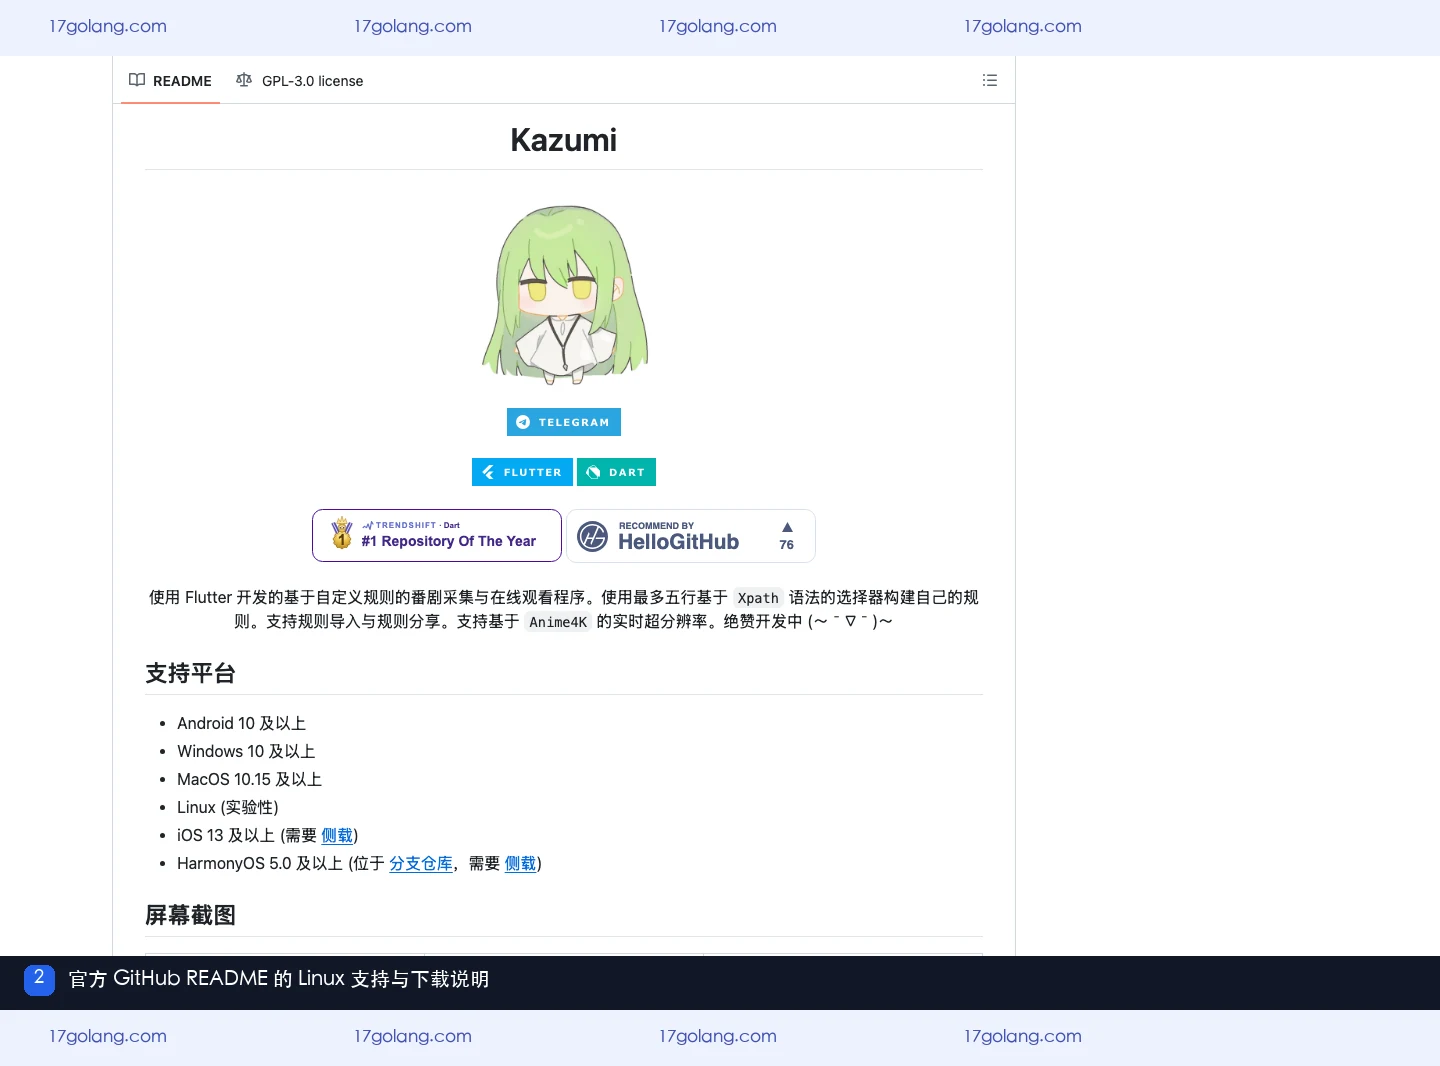Click the Anime4K code text

pos(558,622)
